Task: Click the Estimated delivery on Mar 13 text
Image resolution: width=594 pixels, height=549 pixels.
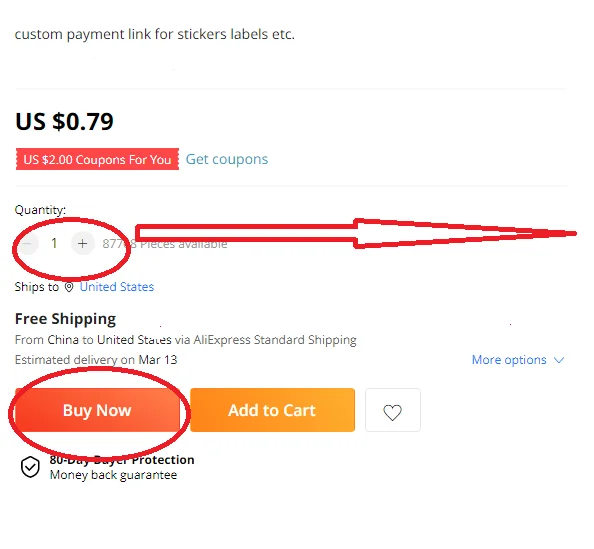Action: [96, 360]
